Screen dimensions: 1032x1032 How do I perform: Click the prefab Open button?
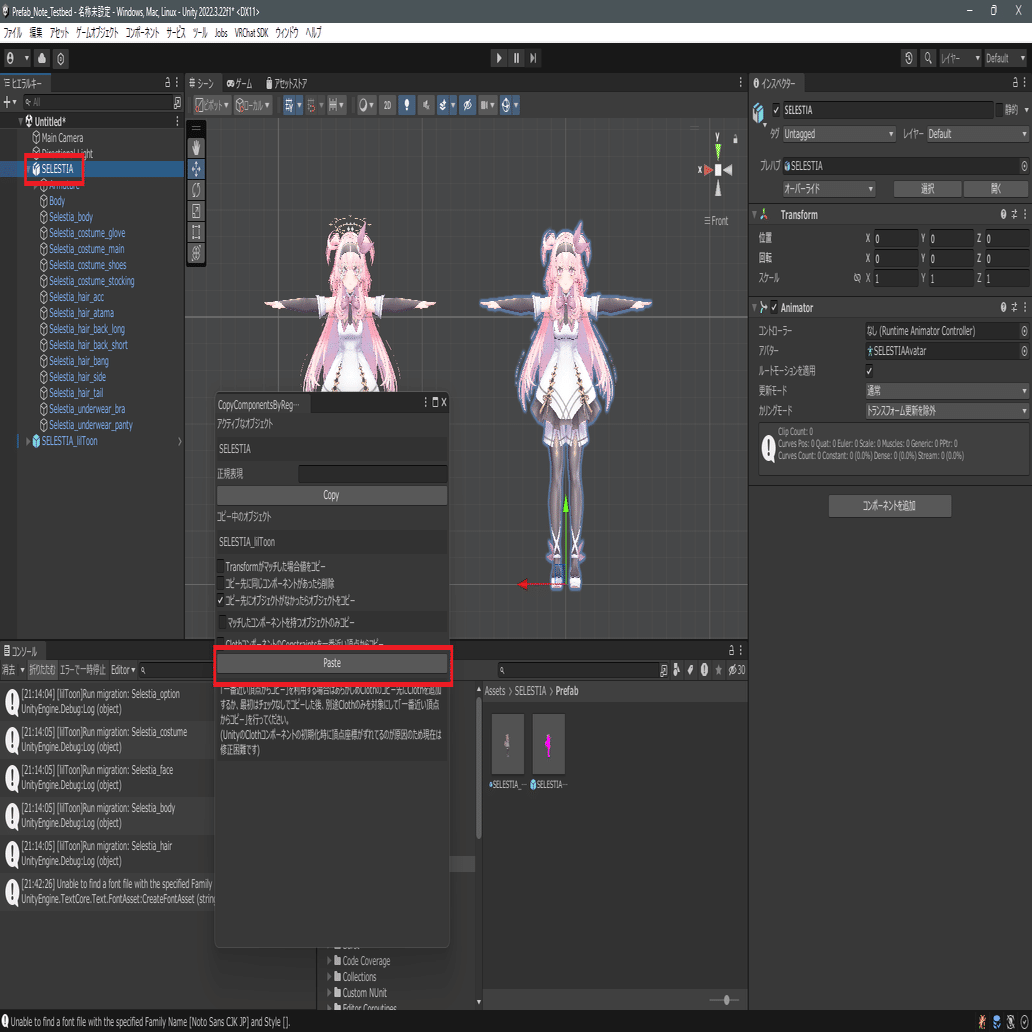click(996, 189)
